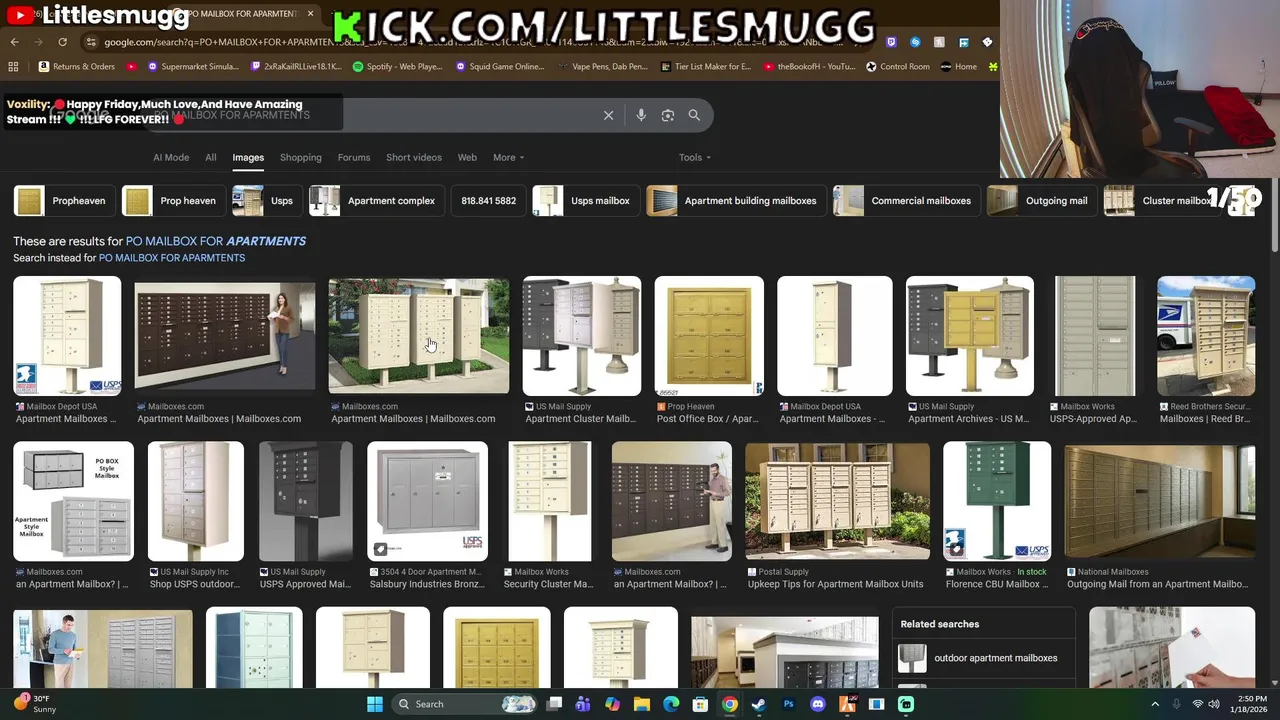Open Steam from the taskbar

click(759, 704)
